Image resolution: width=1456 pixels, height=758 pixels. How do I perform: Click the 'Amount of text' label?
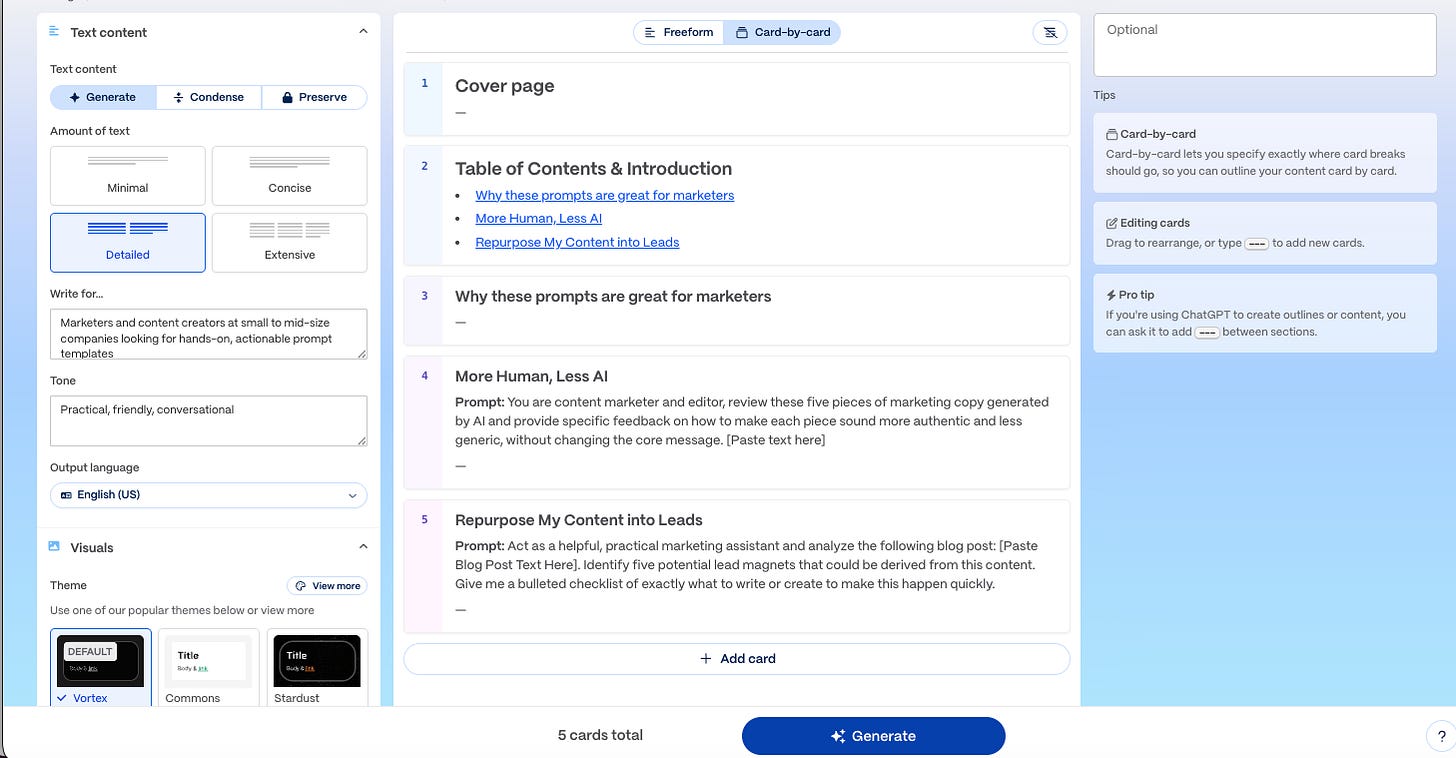(x=90, y=131)
